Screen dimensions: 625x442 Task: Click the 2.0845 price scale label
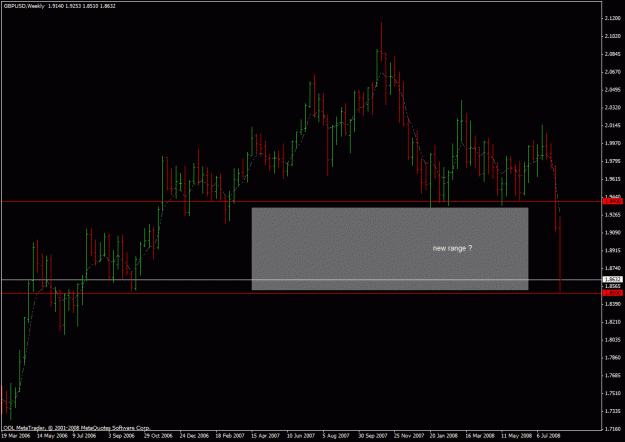(x=613, y=54)
